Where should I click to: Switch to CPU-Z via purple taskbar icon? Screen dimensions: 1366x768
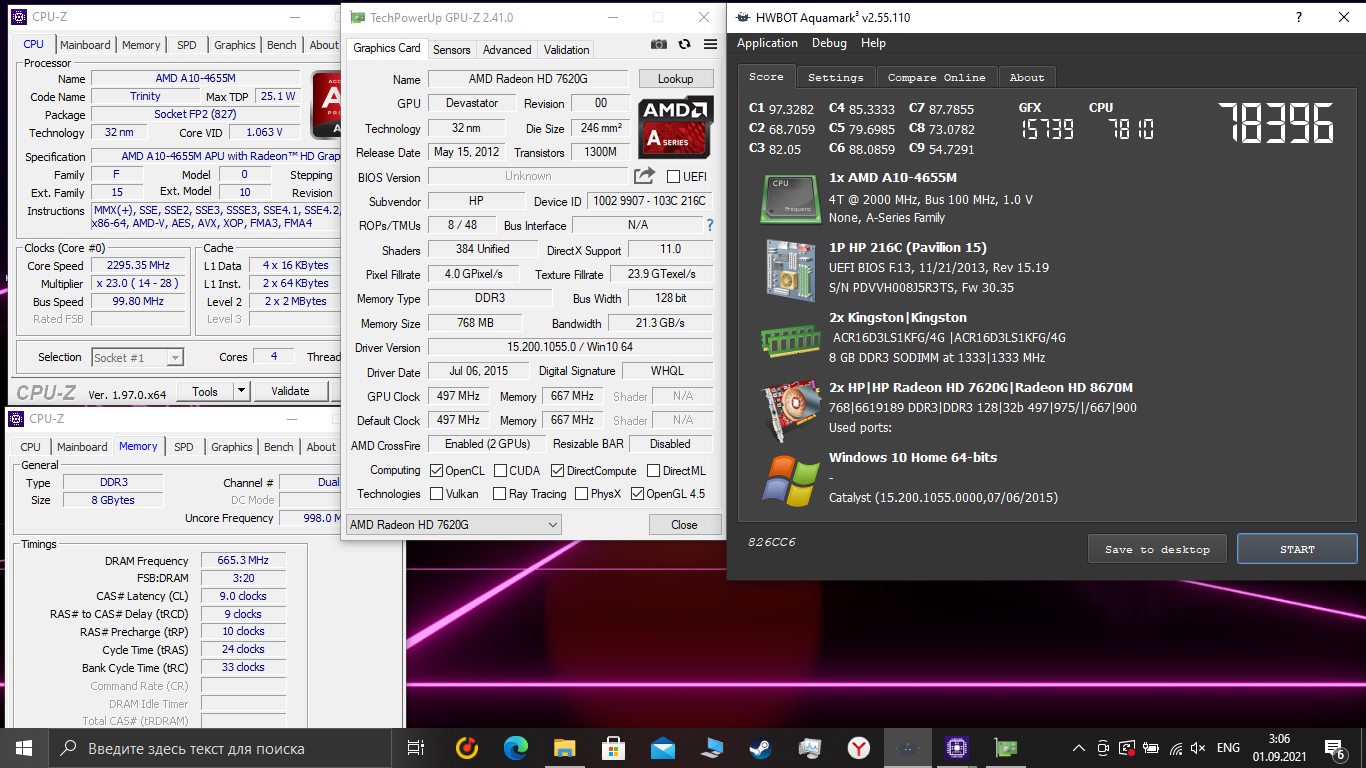click(956, 748)
